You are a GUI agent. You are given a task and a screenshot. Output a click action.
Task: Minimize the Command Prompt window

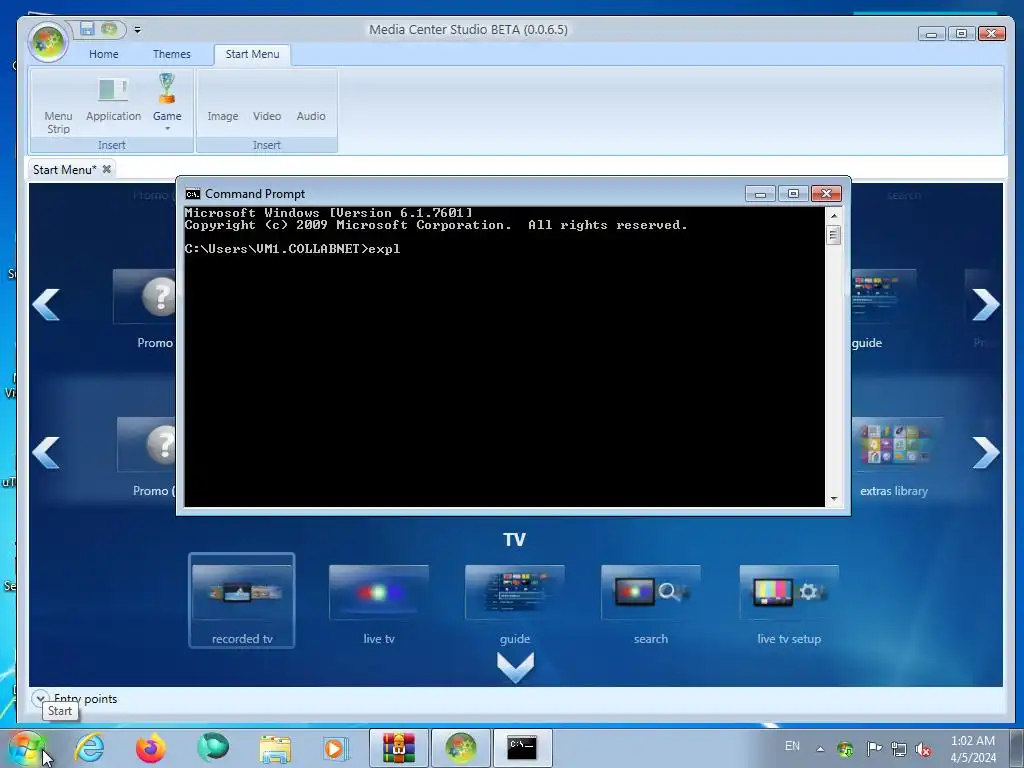click(x=760, y=194)
